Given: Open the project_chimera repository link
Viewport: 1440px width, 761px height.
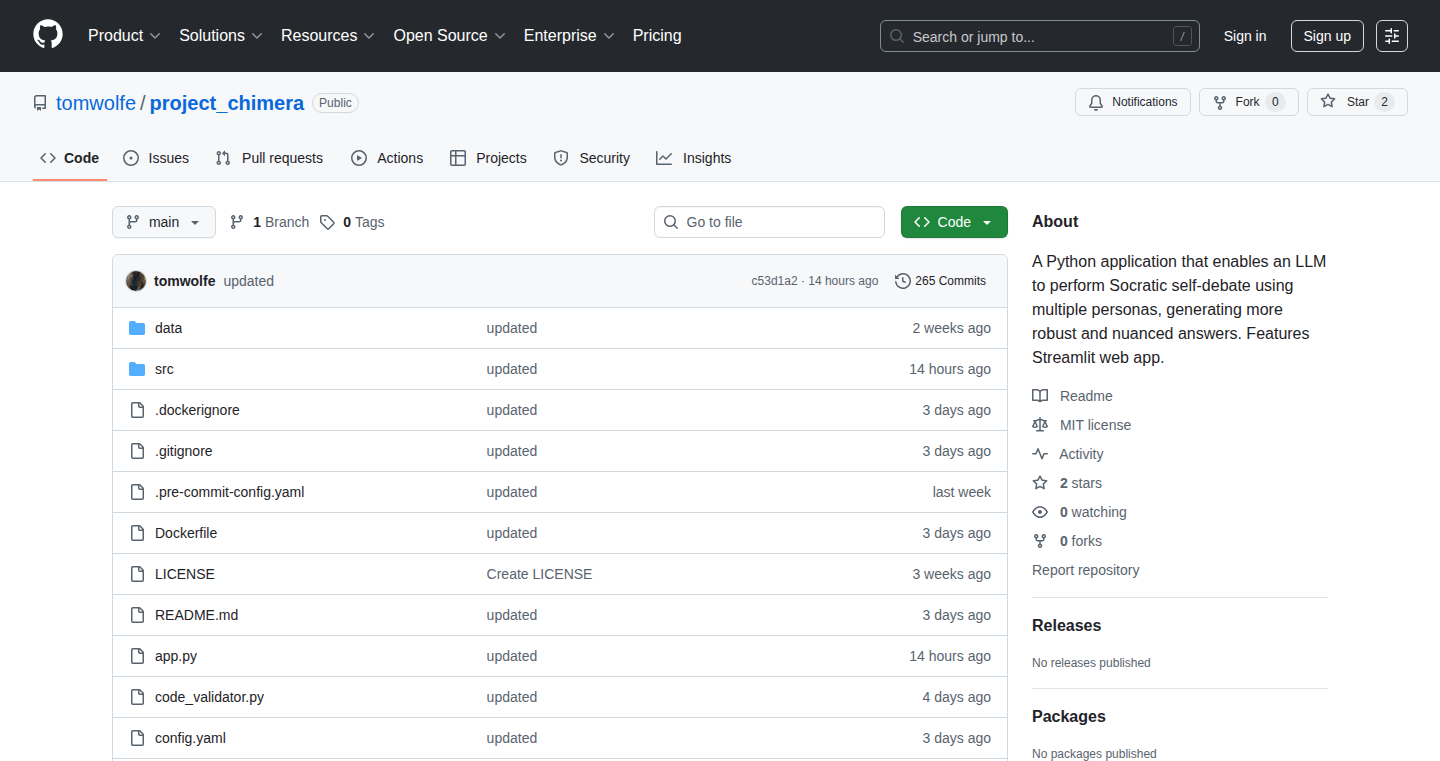Looking at the screenshot, I should pos(227,103).
